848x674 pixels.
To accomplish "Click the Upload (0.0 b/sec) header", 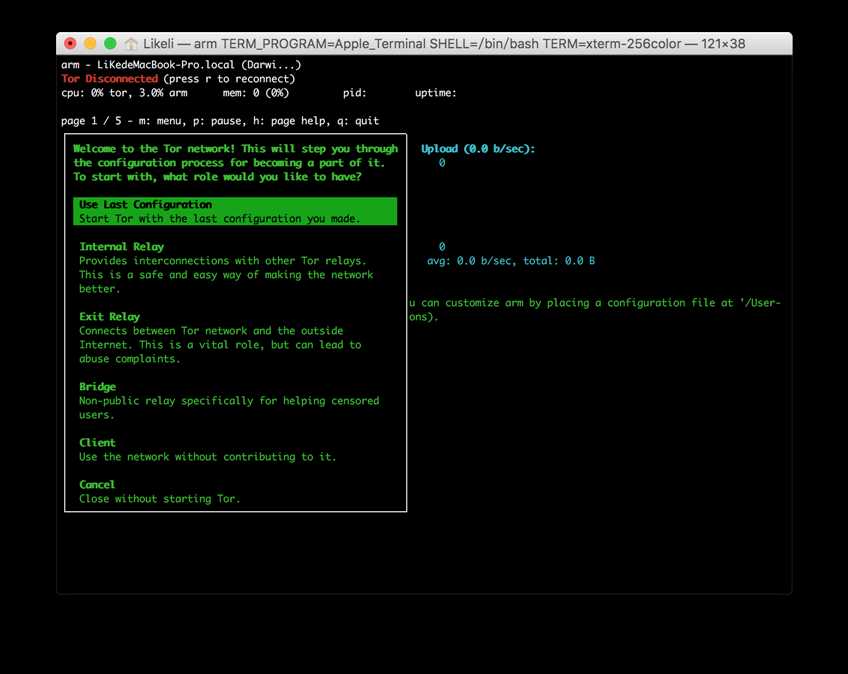I will pos(478,149).
